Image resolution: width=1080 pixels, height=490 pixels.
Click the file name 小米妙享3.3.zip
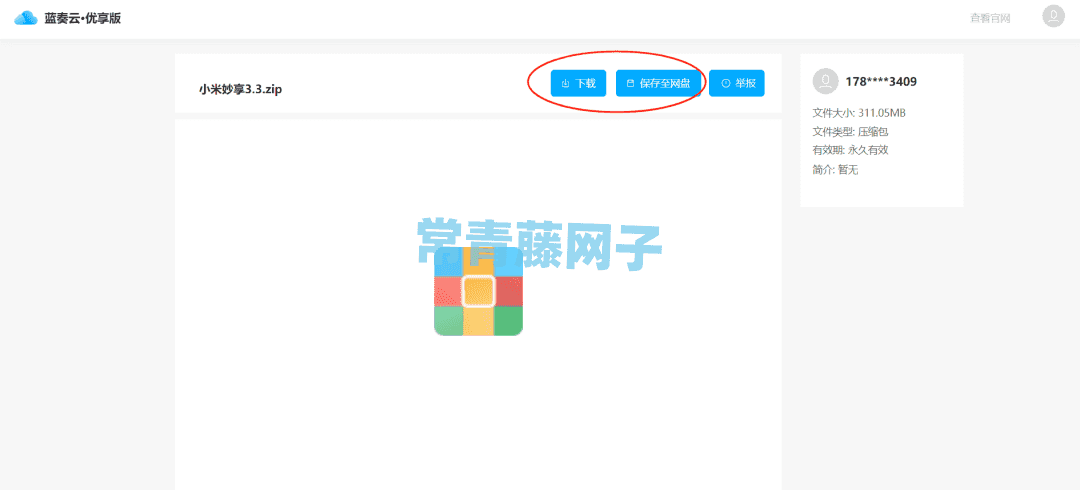240,89
